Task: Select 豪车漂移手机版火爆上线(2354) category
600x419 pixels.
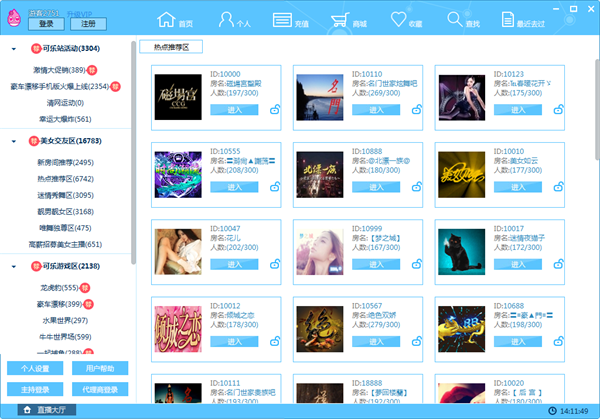Action: coord(60,86)
